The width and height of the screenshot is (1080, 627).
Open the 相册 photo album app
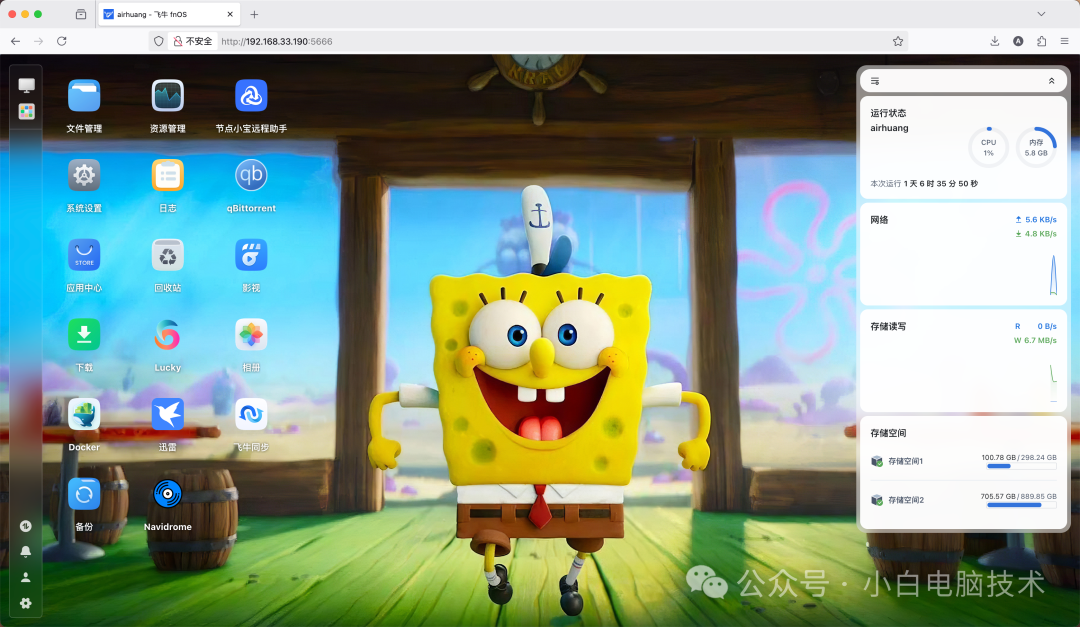pos(251,335)
